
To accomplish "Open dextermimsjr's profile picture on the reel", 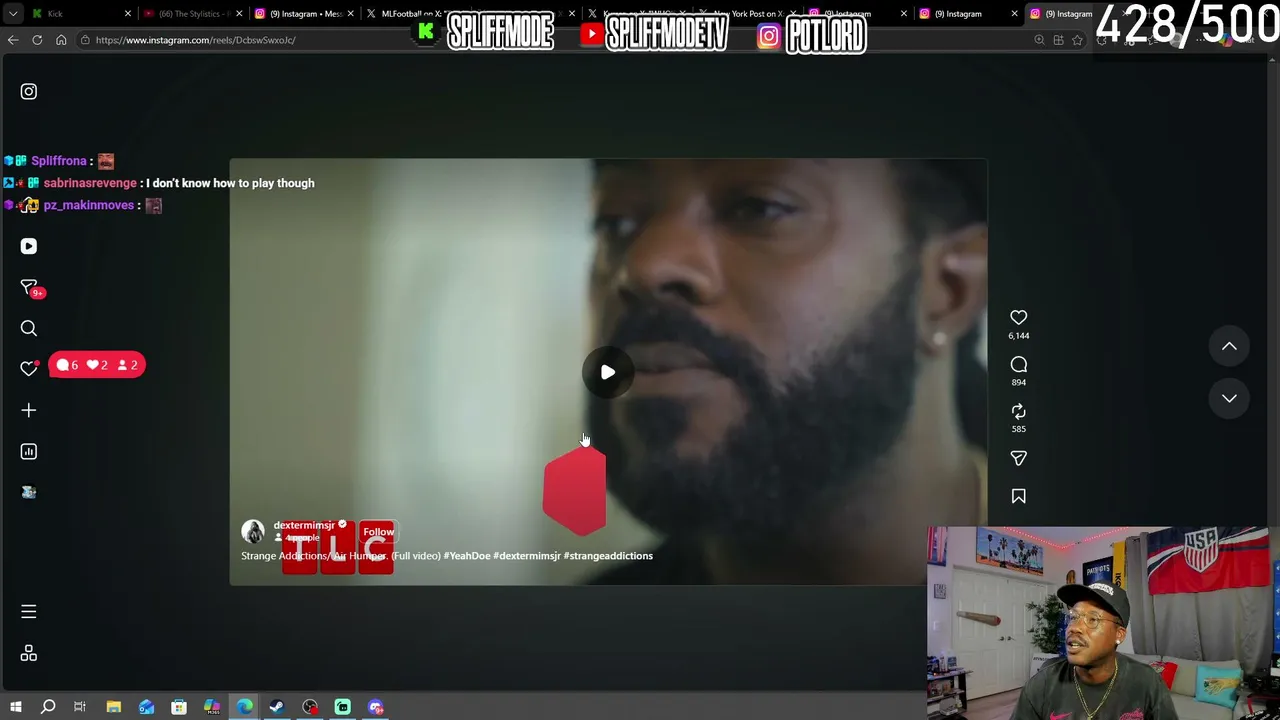I will [x=253, y=531].
